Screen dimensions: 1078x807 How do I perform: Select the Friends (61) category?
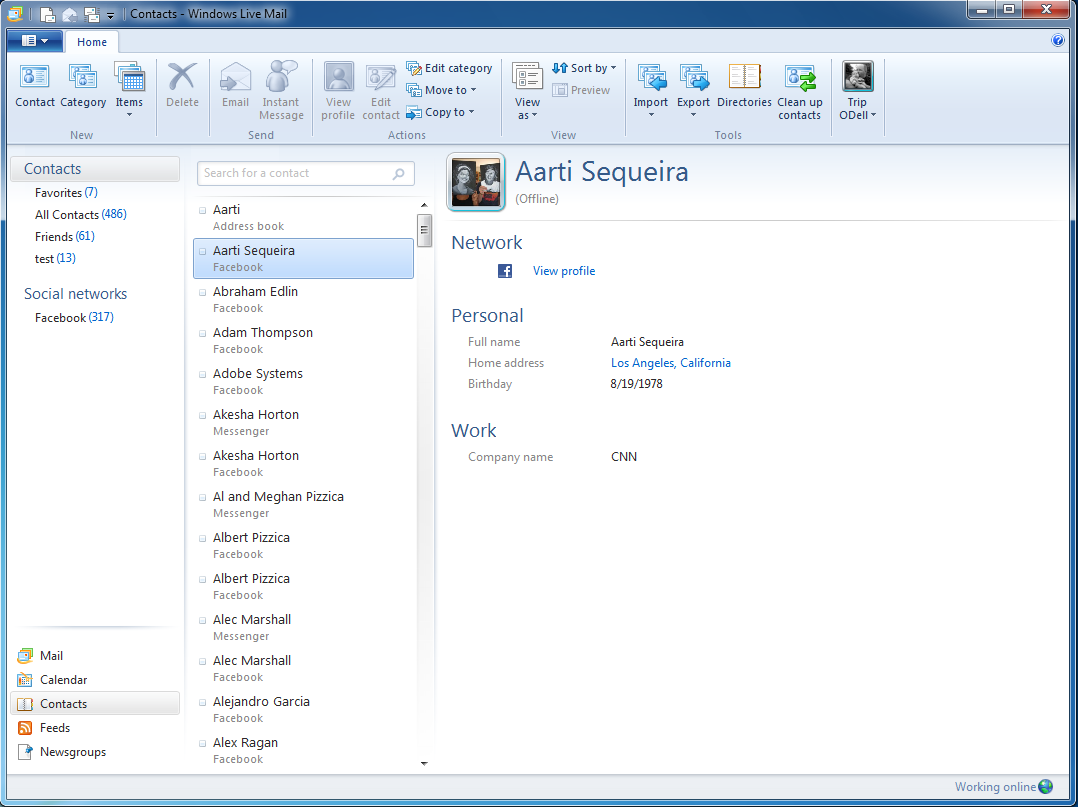tap(65, 236)
